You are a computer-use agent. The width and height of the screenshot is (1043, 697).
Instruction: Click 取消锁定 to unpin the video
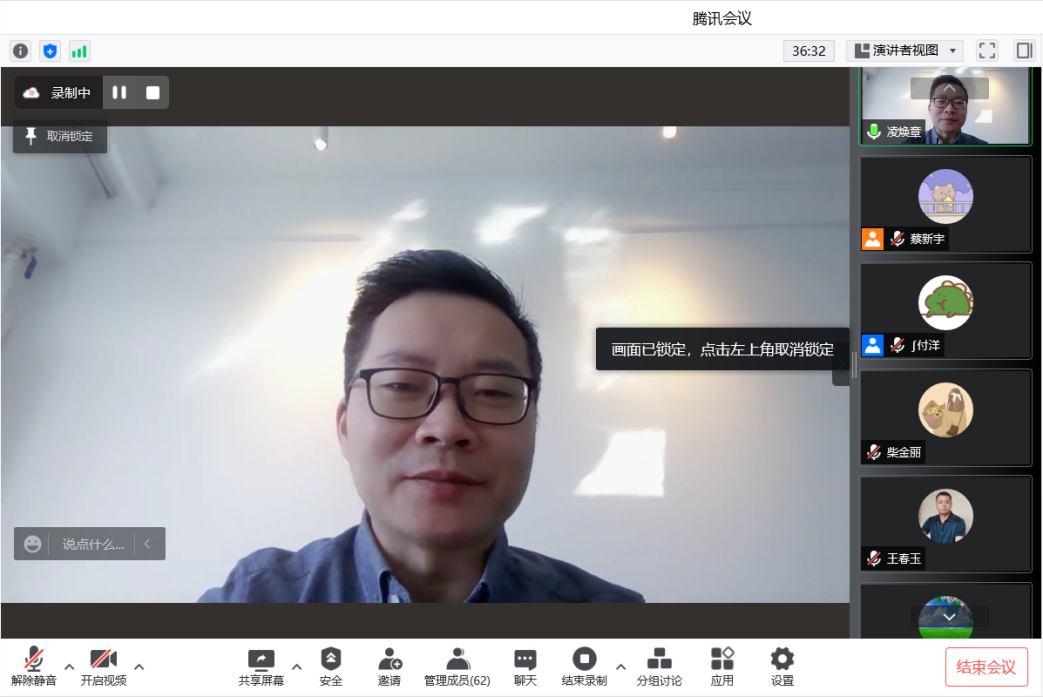click(60, 136)
